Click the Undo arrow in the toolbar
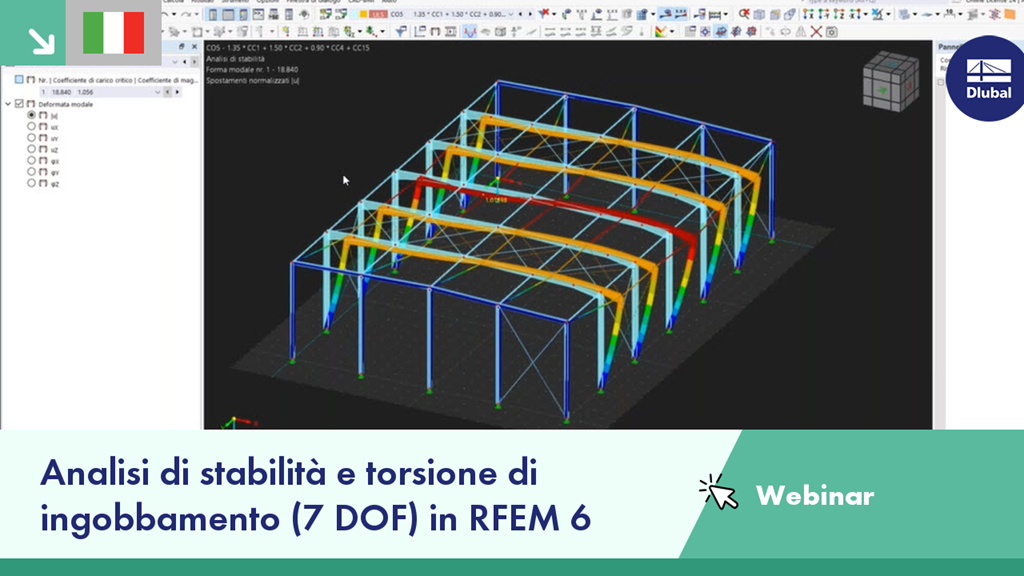 pyautogui.click(x=165, y=14)
